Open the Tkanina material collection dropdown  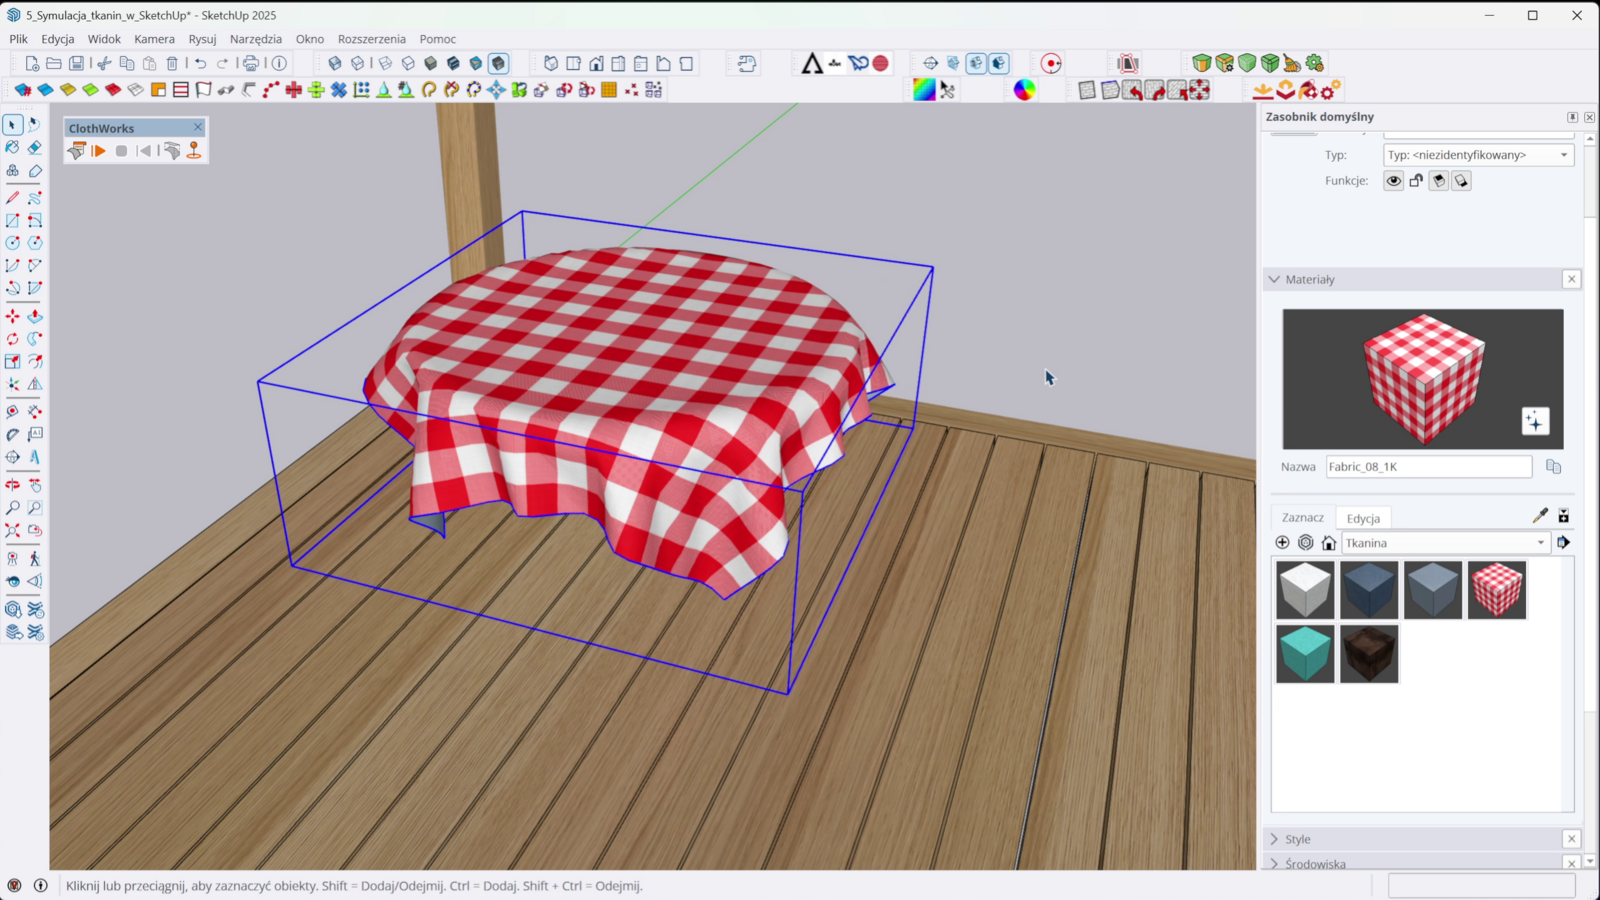coord(1444,543)
